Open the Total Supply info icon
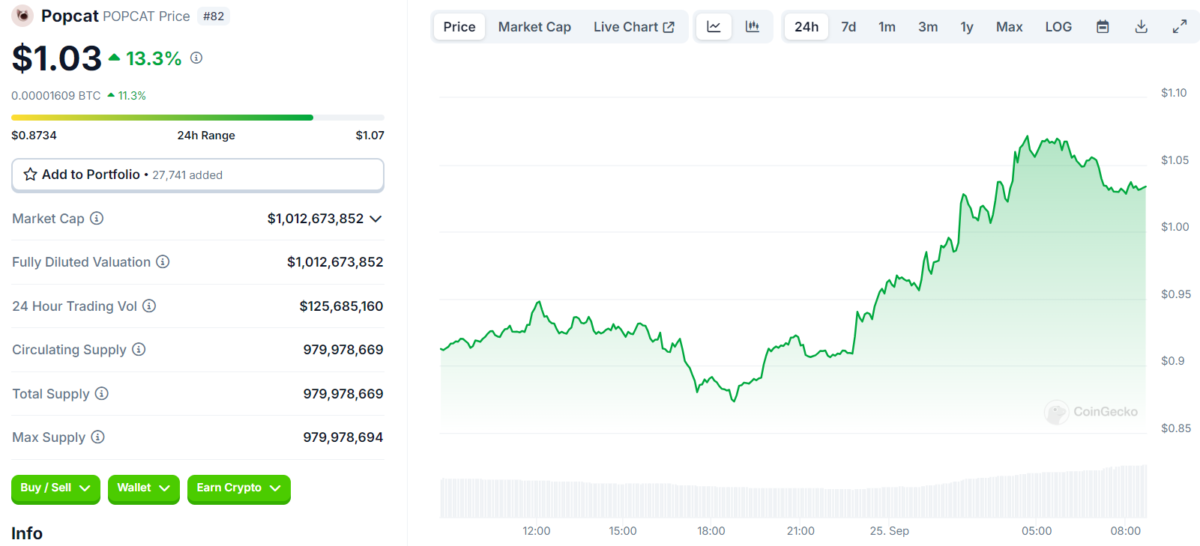This screenshot has height=546, width=1200. tap(102, 394)
